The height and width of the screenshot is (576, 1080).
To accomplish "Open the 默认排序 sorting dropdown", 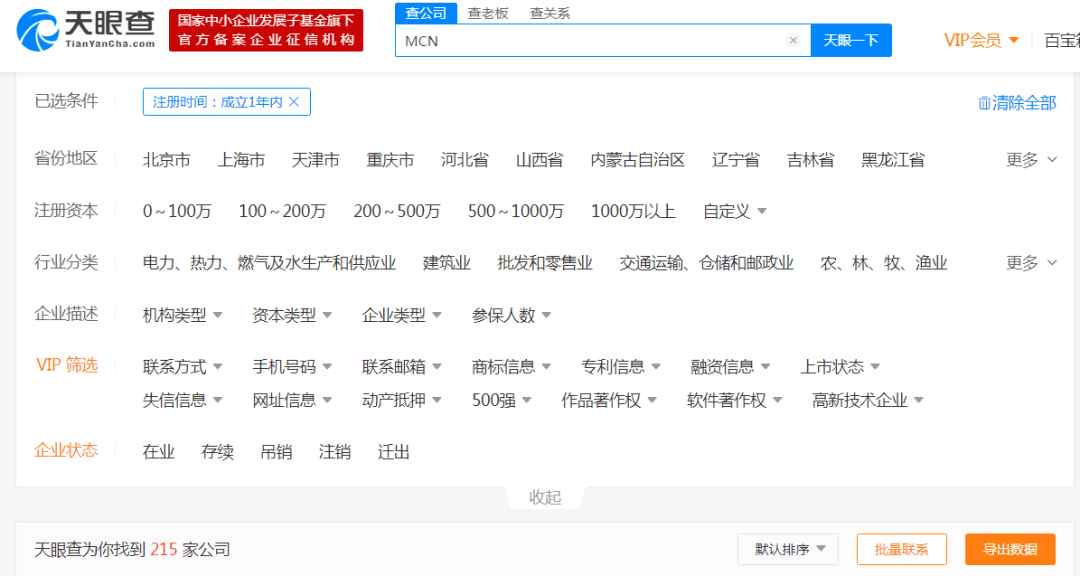I will click(787, 549).
